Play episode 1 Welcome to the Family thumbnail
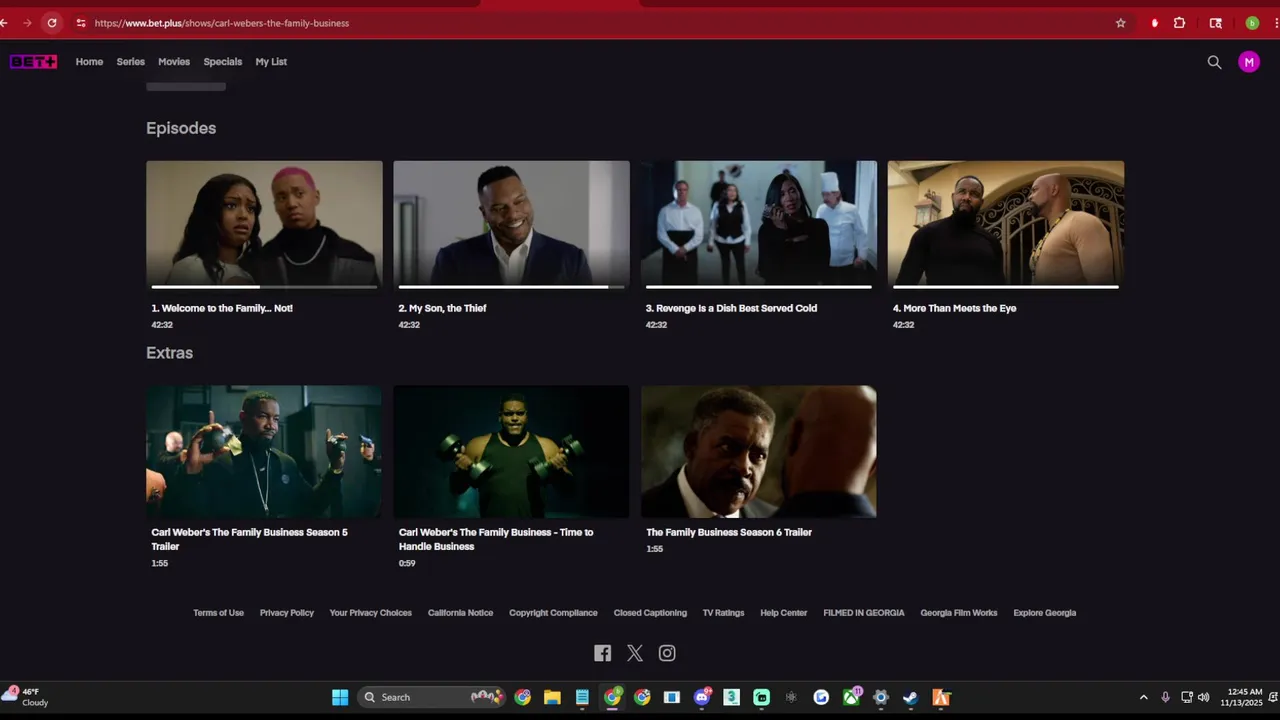Image resolution: width=1280 pixels, height=720 pixels. pyautogui.click(x=264, y=223)
